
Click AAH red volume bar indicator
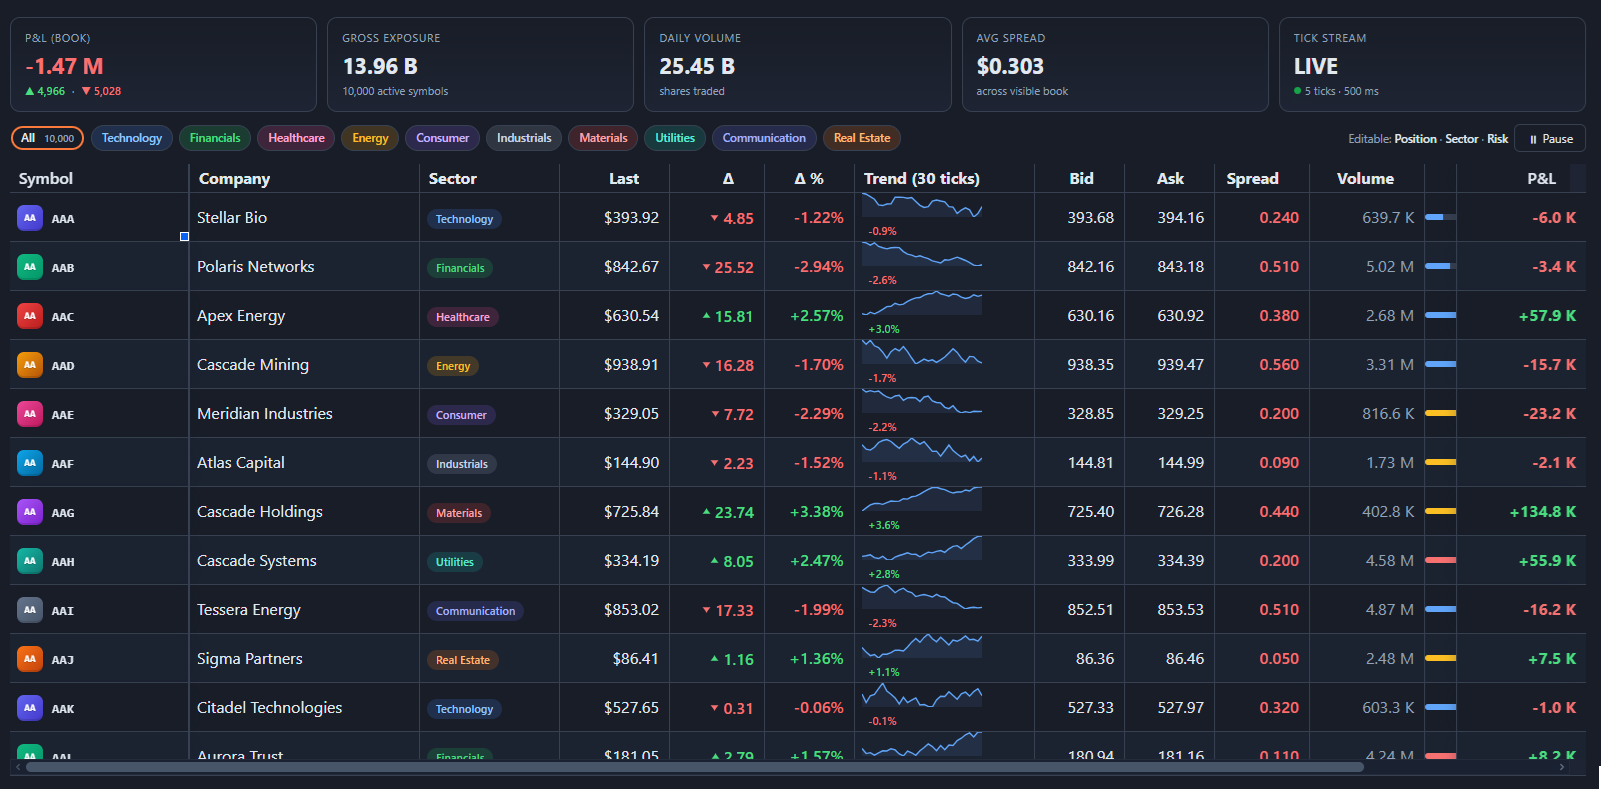coord(1440,560)
